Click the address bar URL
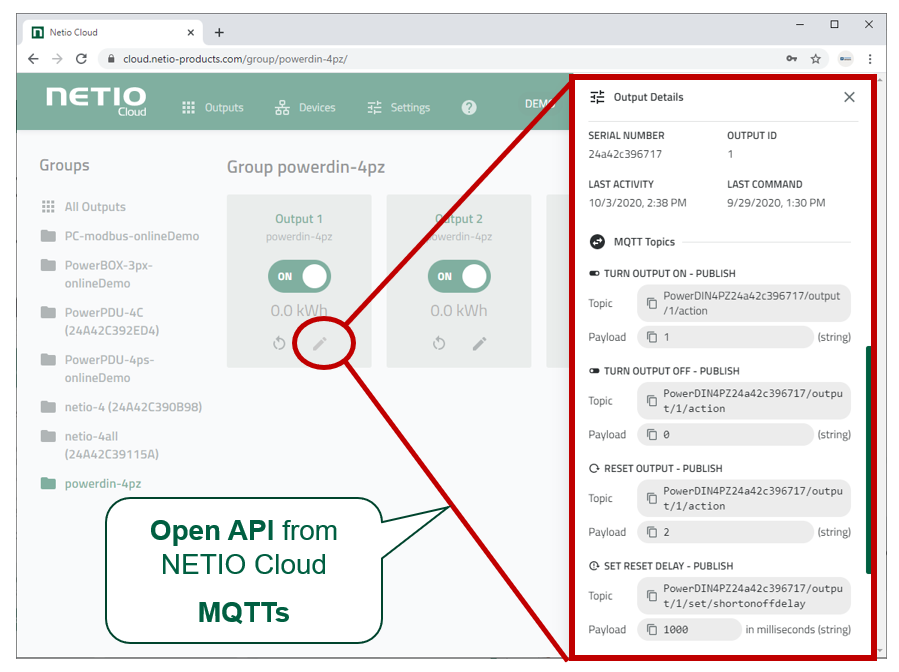Viewport: 899px width, 672px height. 235,58
